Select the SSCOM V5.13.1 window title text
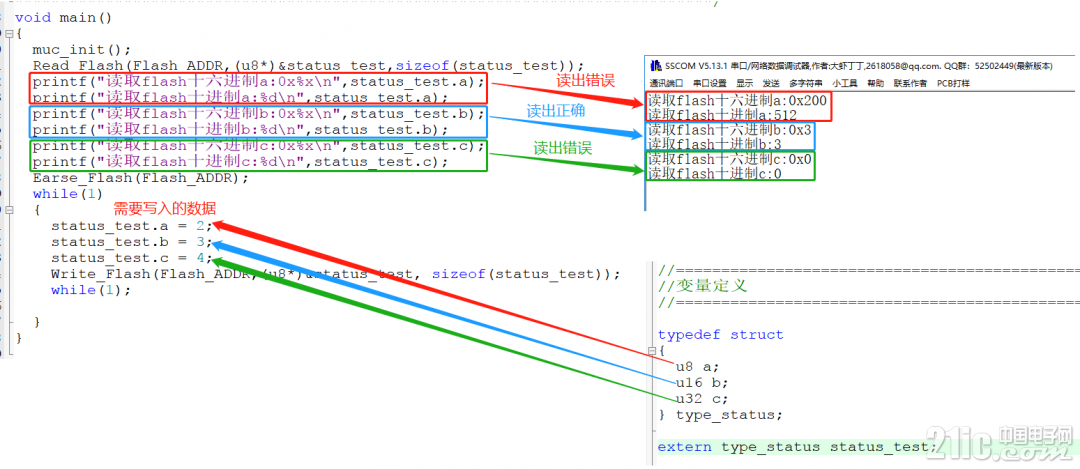1080x469 pixels. (x=858, y=66)
